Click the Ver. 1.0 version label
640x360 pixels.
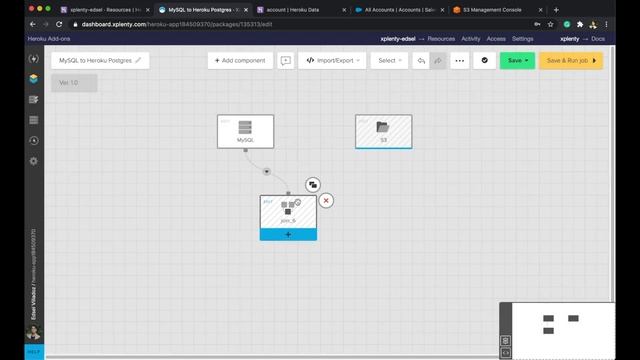click(x=74, y=83)
